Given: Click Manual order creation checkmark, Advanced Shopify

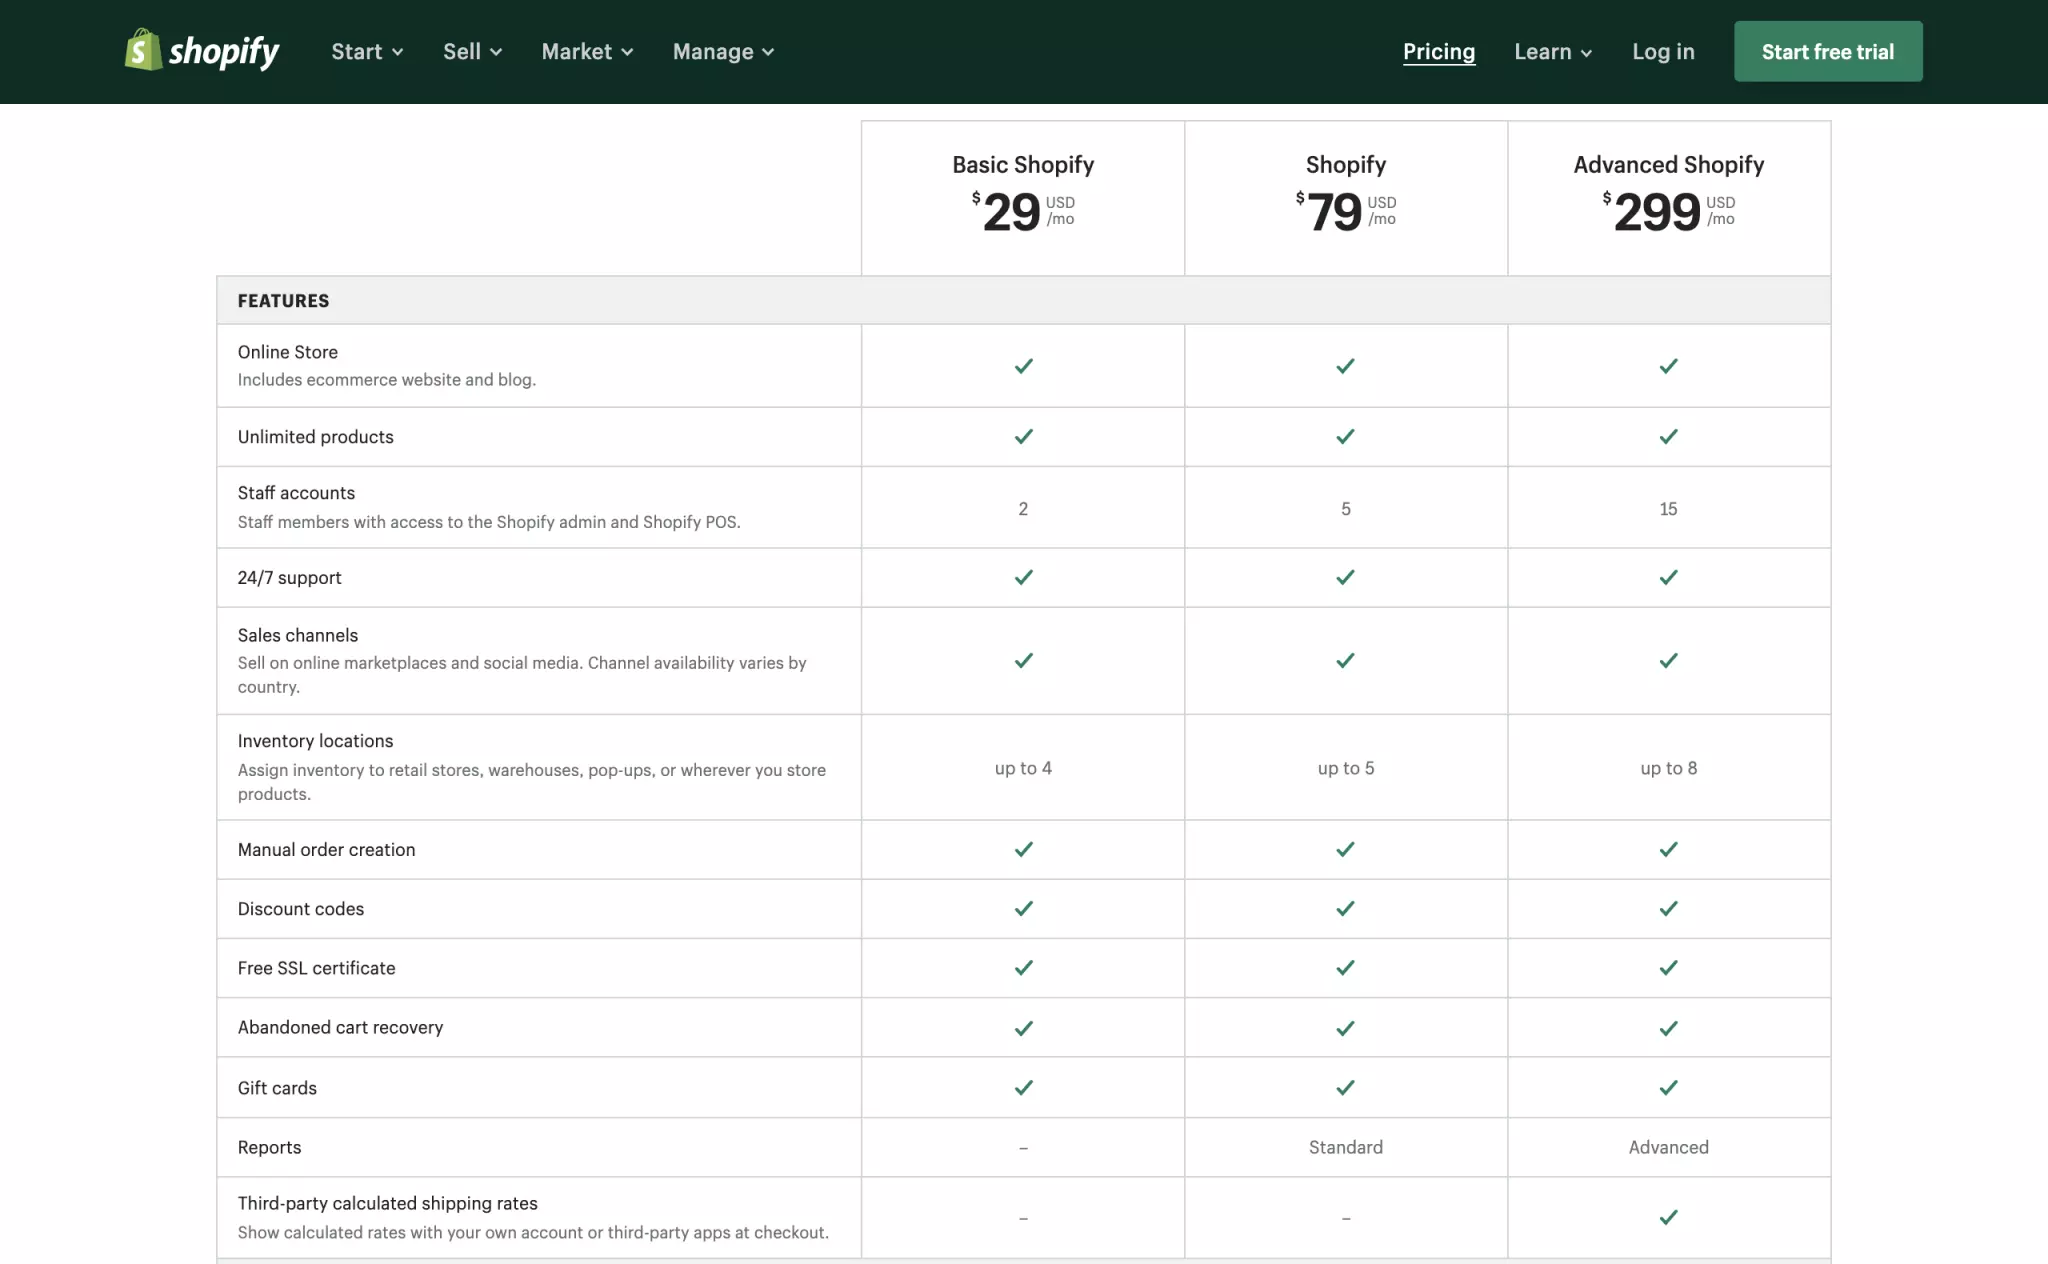Looking at the screenshot, I should (1668, 850).
